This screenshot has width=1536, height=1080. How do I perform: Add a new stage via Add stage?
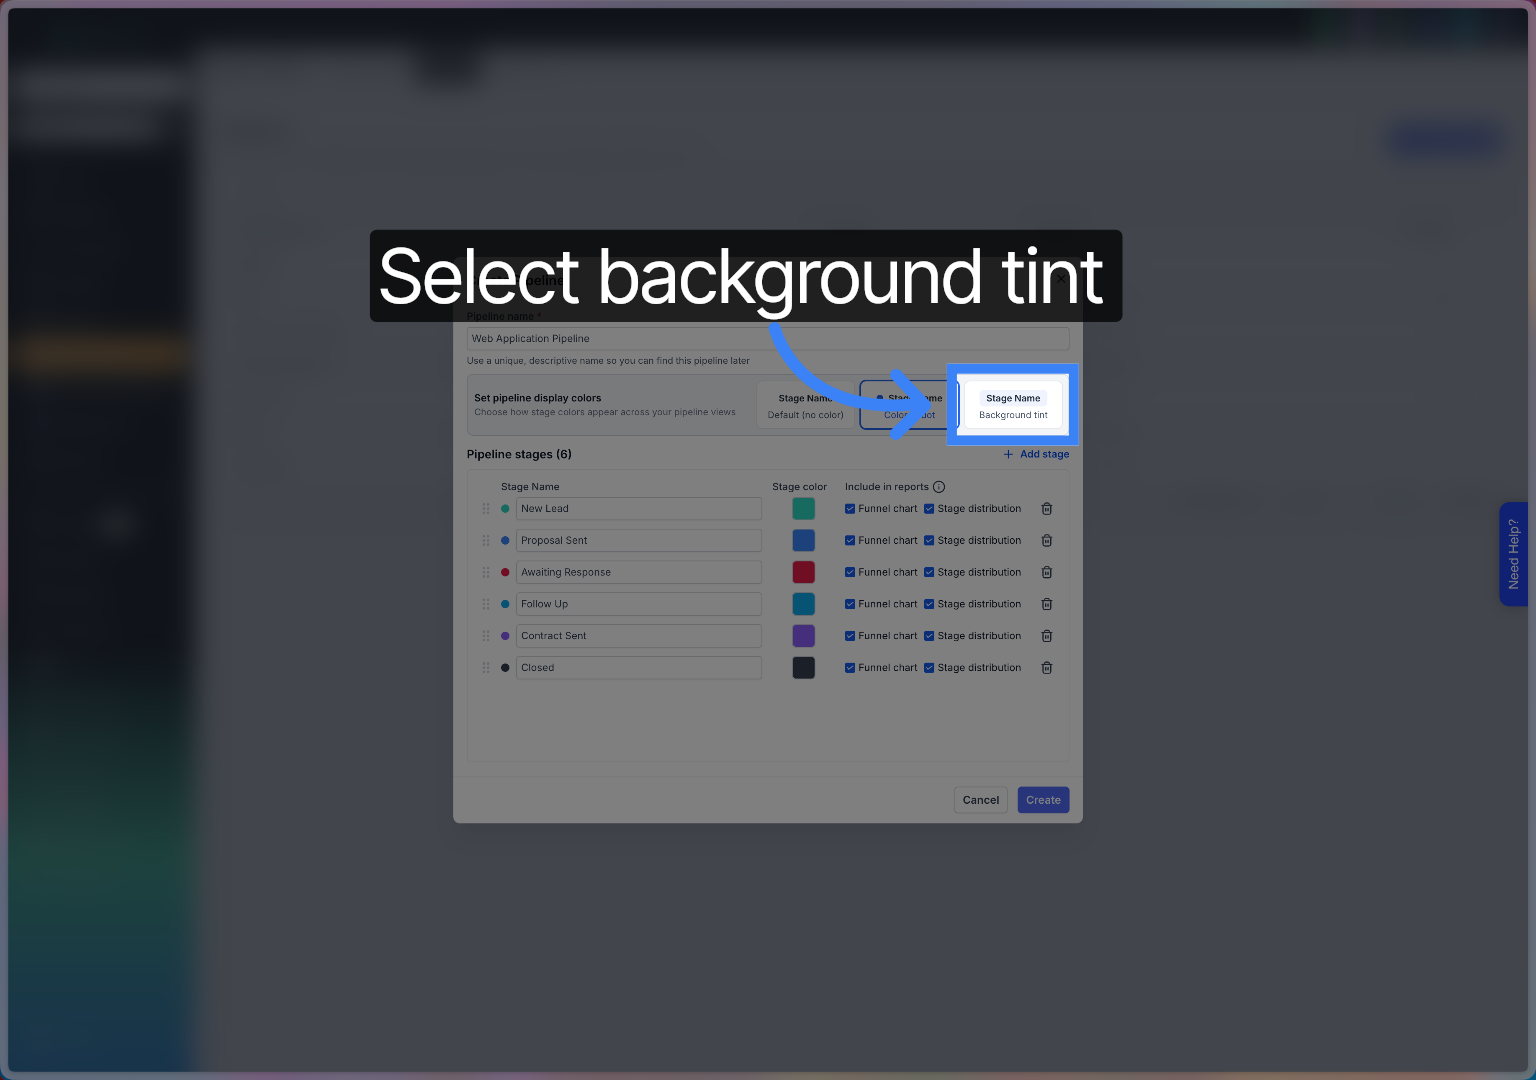click(x=1036, y=454)
